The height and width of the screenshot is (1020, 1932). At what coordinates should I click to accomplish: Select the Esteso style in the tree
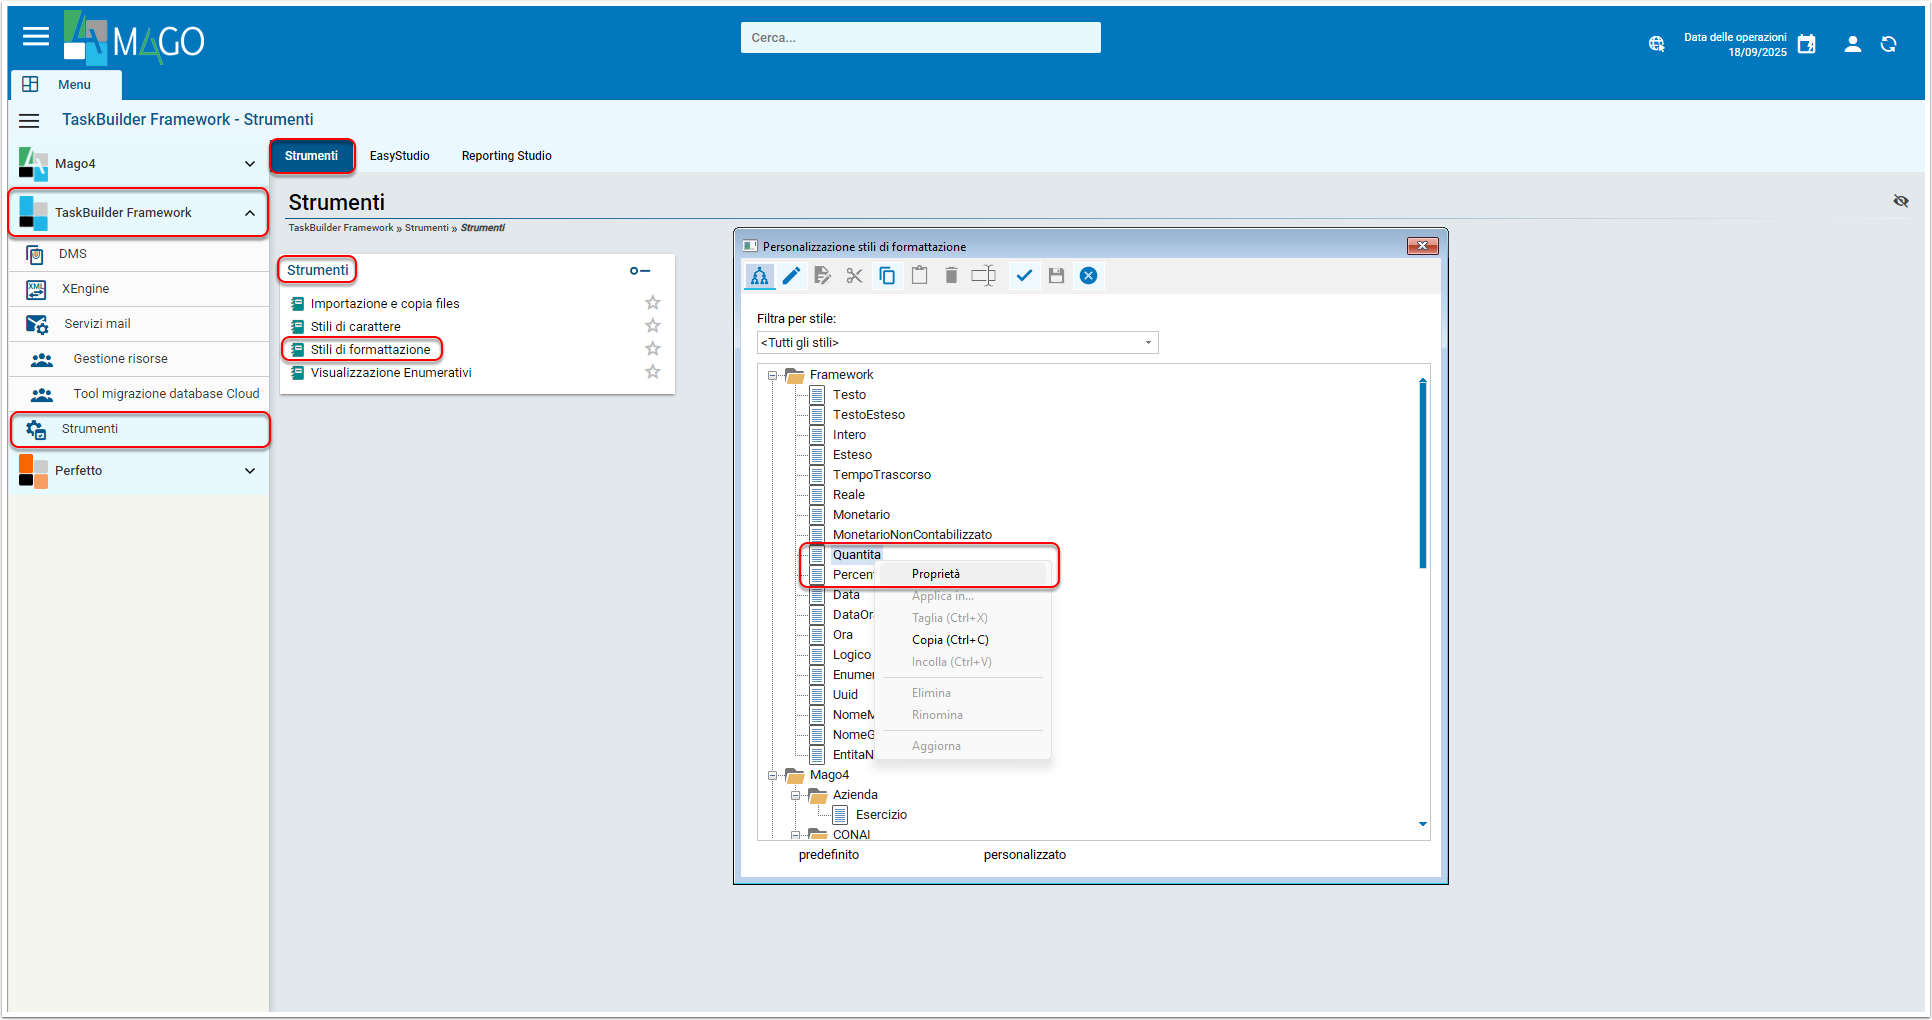(x=852, y=455)
